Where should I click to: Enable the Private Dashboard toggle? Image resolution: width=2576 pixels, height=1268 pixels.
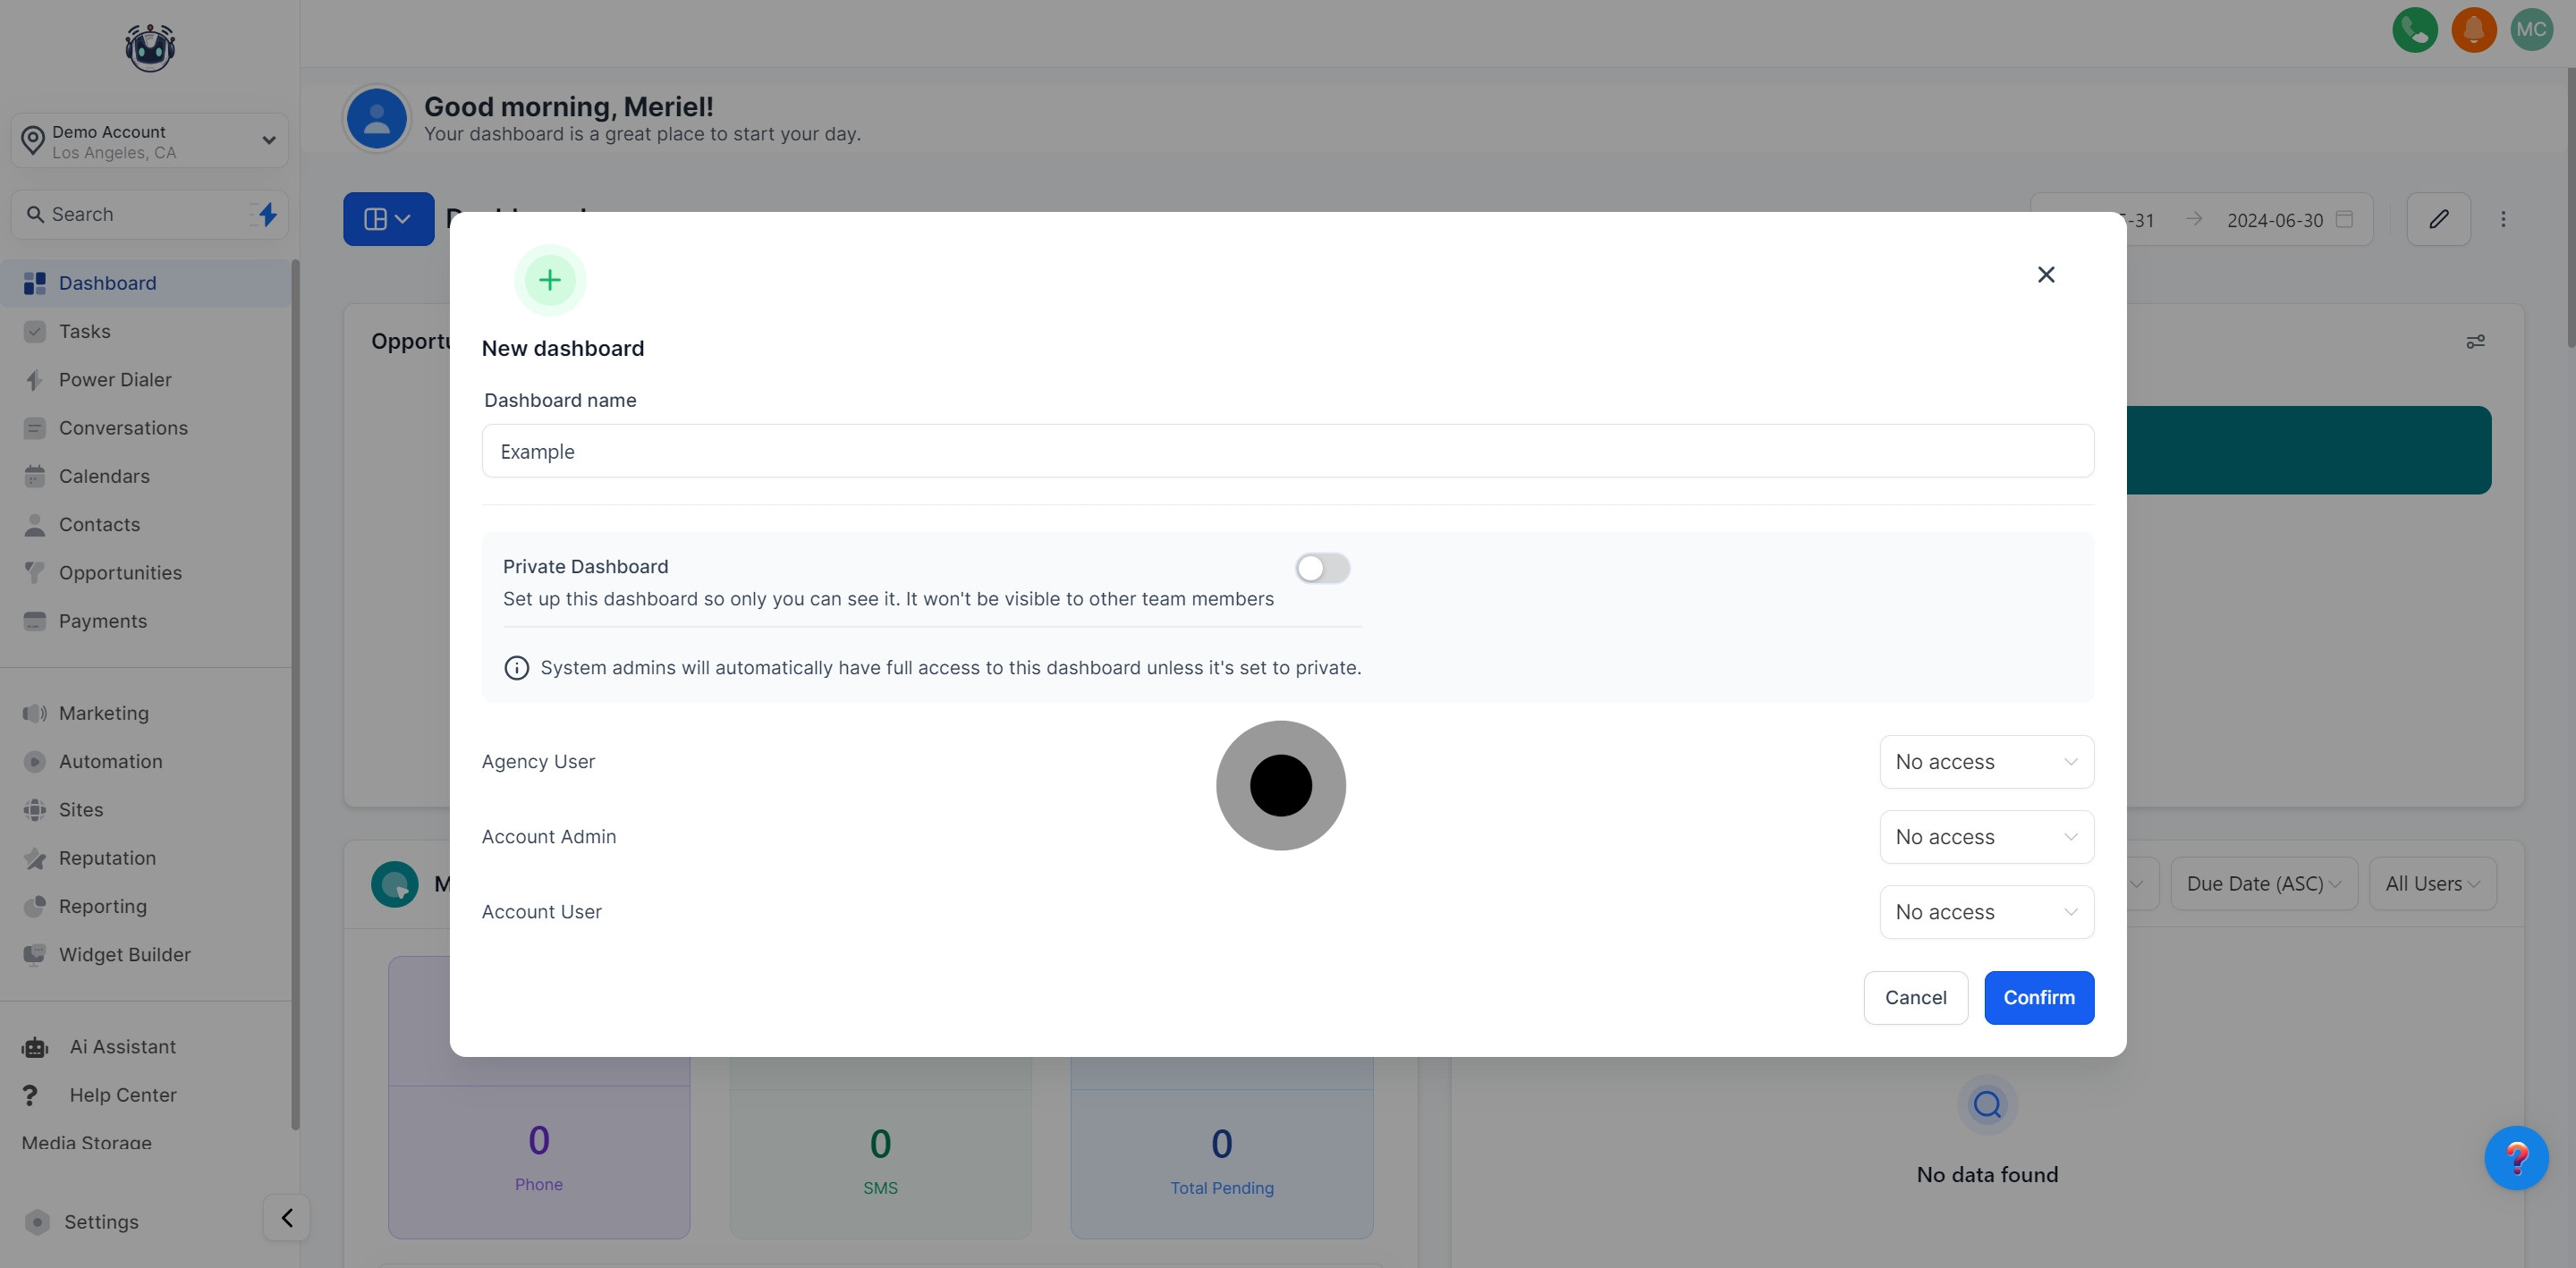point(1322,568)
